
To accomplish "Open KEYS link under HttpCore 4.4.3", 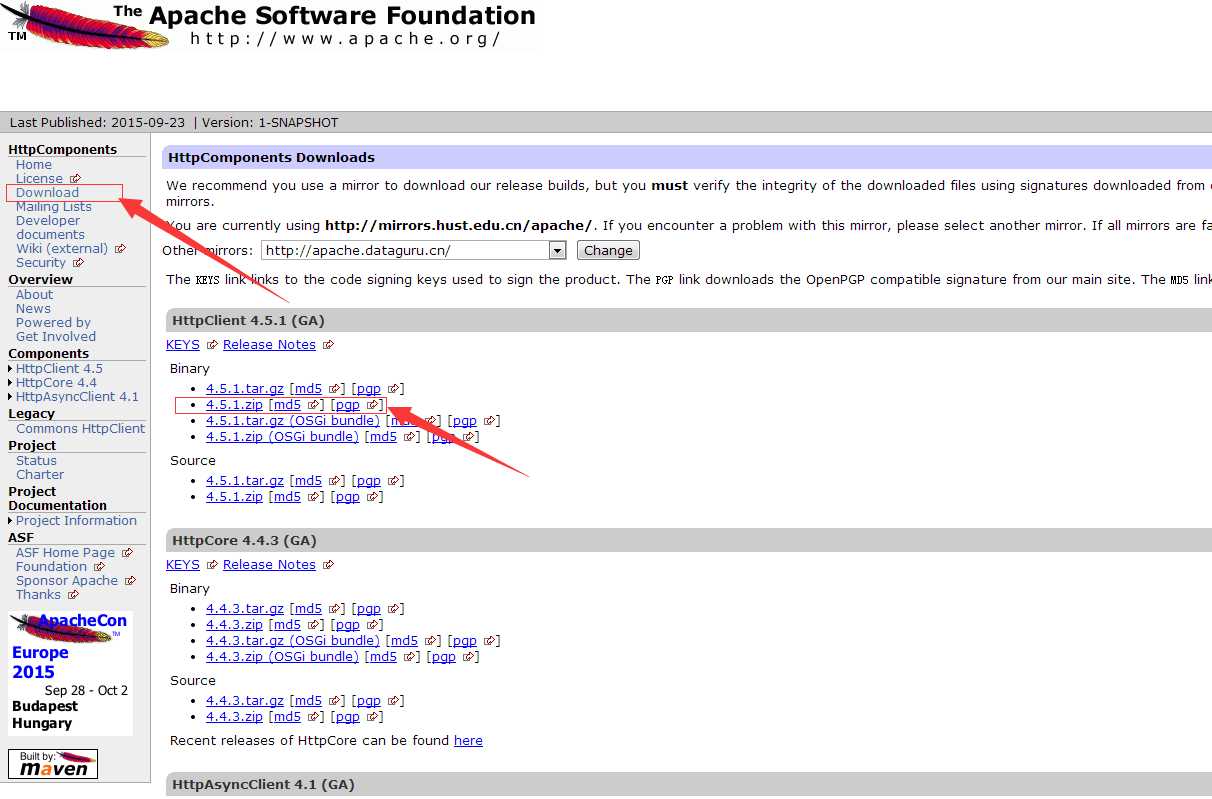I will [183, 565].
